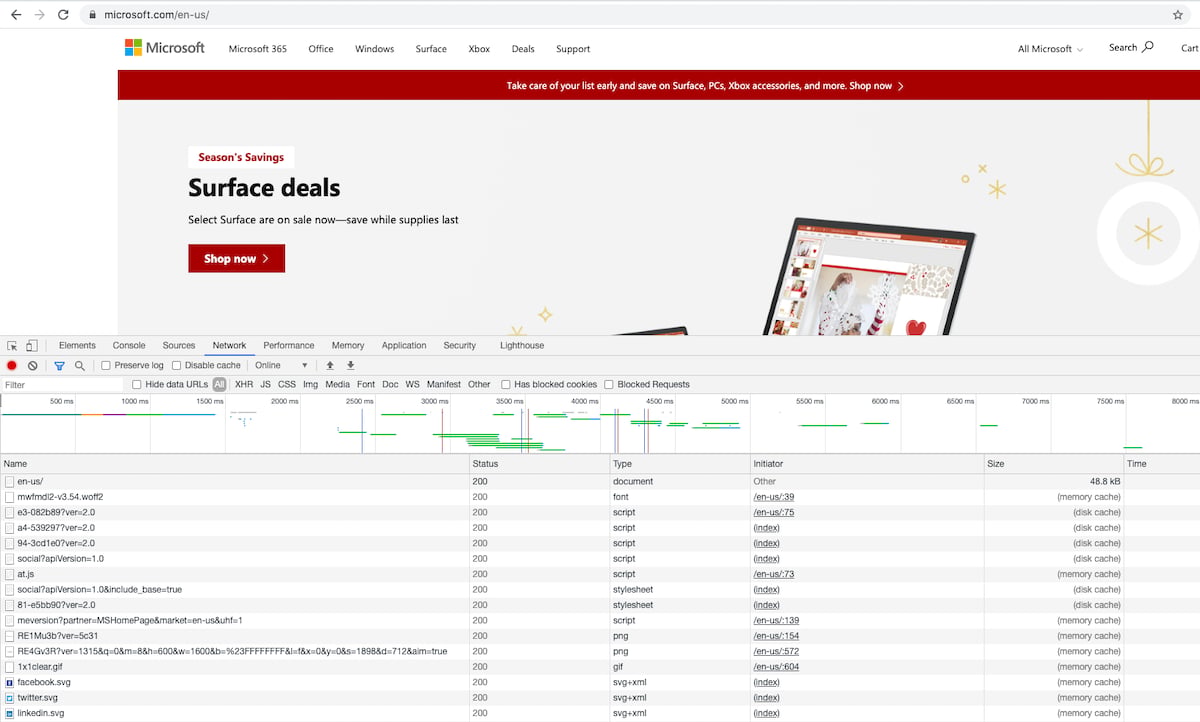Open the Surface nav link
Image resolution: width=1200 pixels, height=722 pixels.
(x=431, y=48)
